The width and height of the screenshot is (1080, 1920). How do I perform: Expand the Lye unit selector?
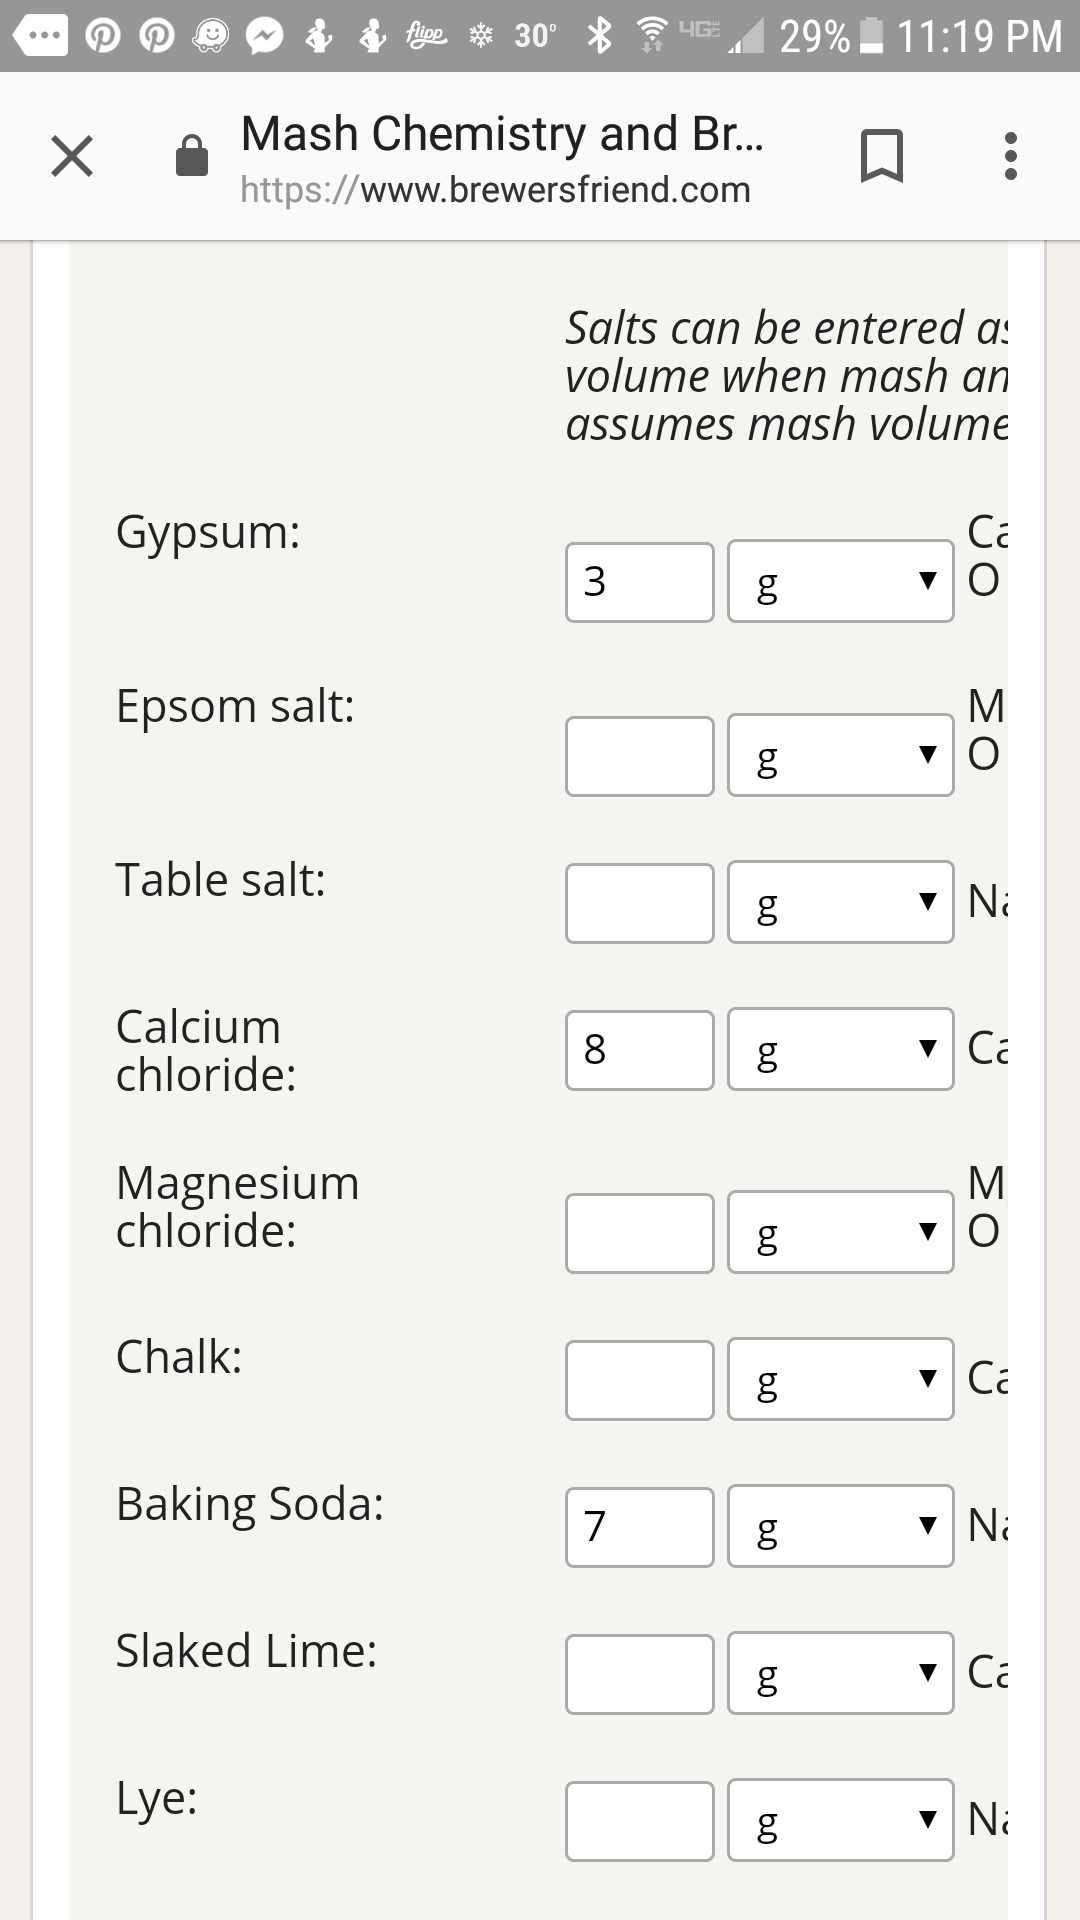[x=841, y=1820]
